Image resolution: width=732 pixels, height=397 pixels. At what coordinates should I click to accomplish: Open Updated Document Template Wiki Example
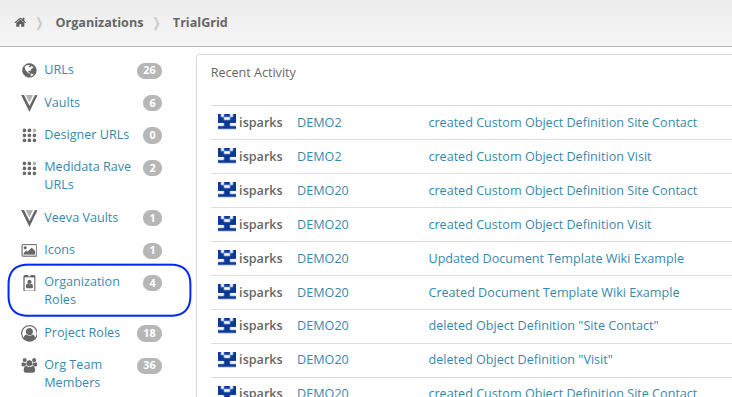(x=556, y=258)
